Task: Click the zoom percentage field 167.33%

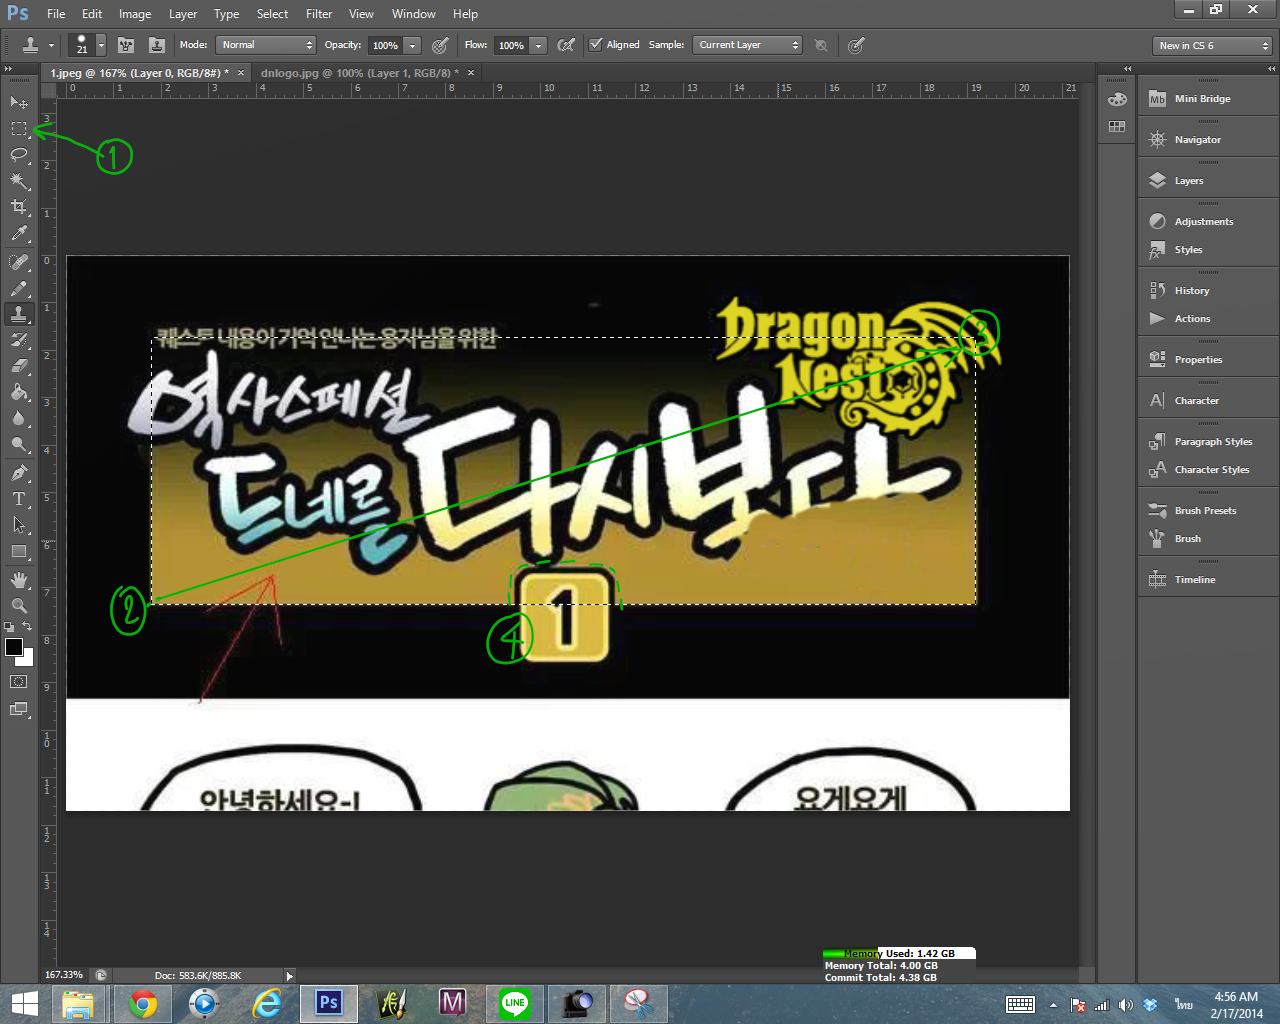Action: pos(64,975)
